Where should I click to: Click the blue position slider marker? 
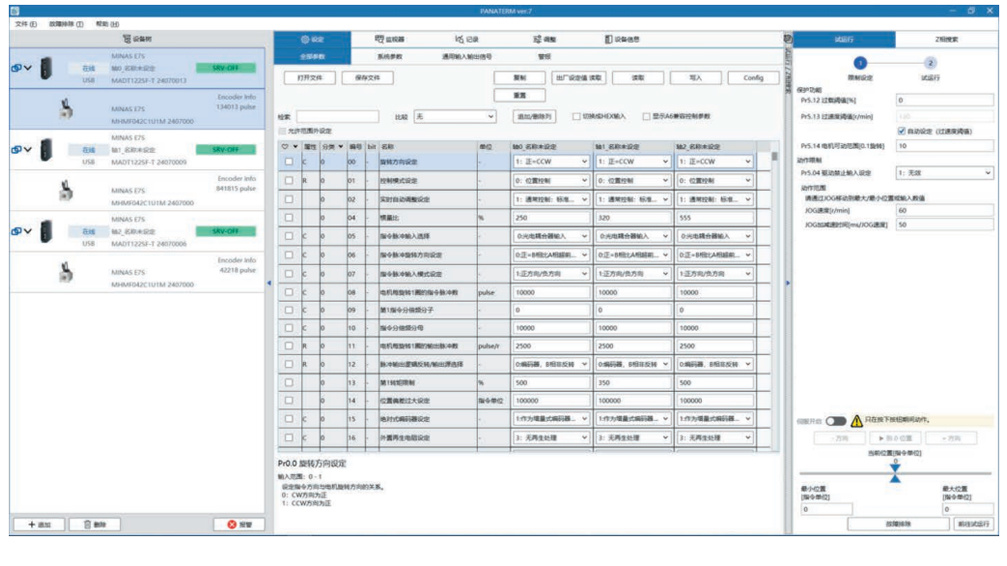click(895, 473)
